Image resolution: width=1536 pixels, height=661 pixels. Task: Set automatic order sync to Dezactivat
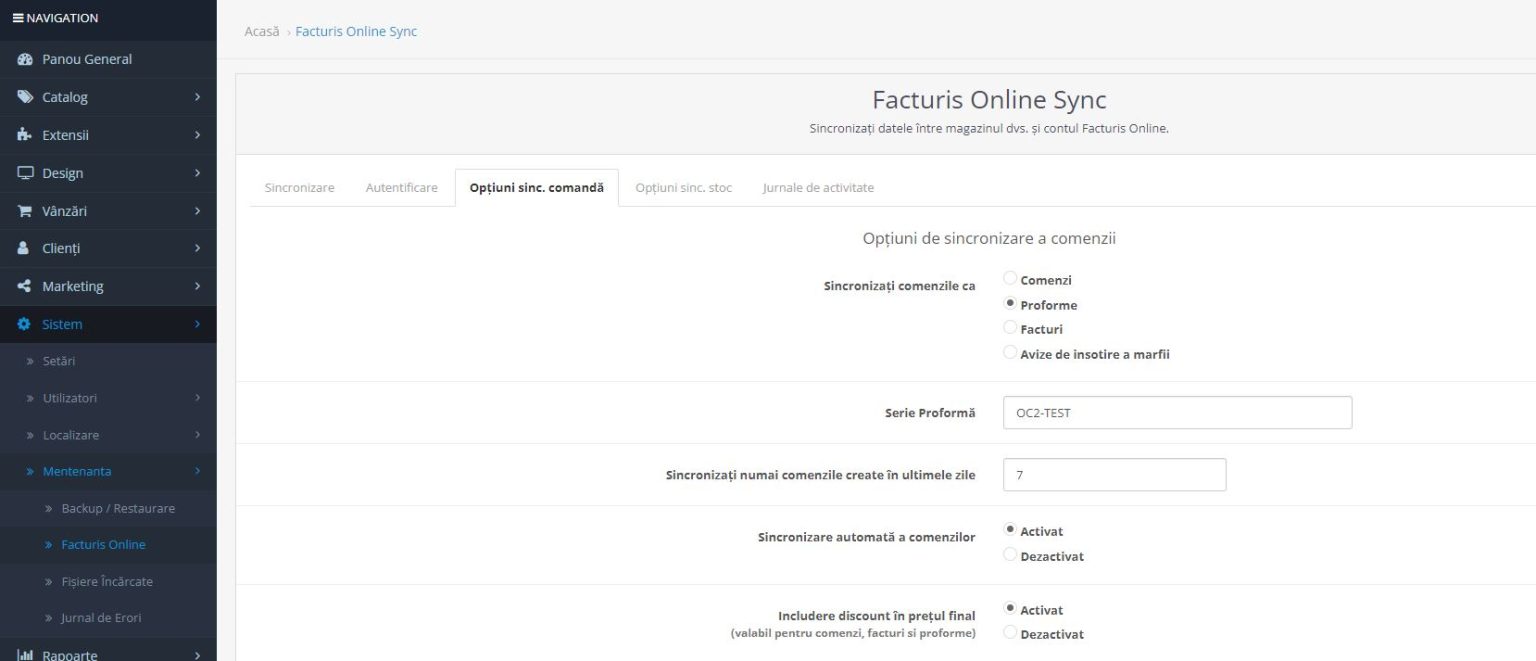click(x=1010, y=555)
